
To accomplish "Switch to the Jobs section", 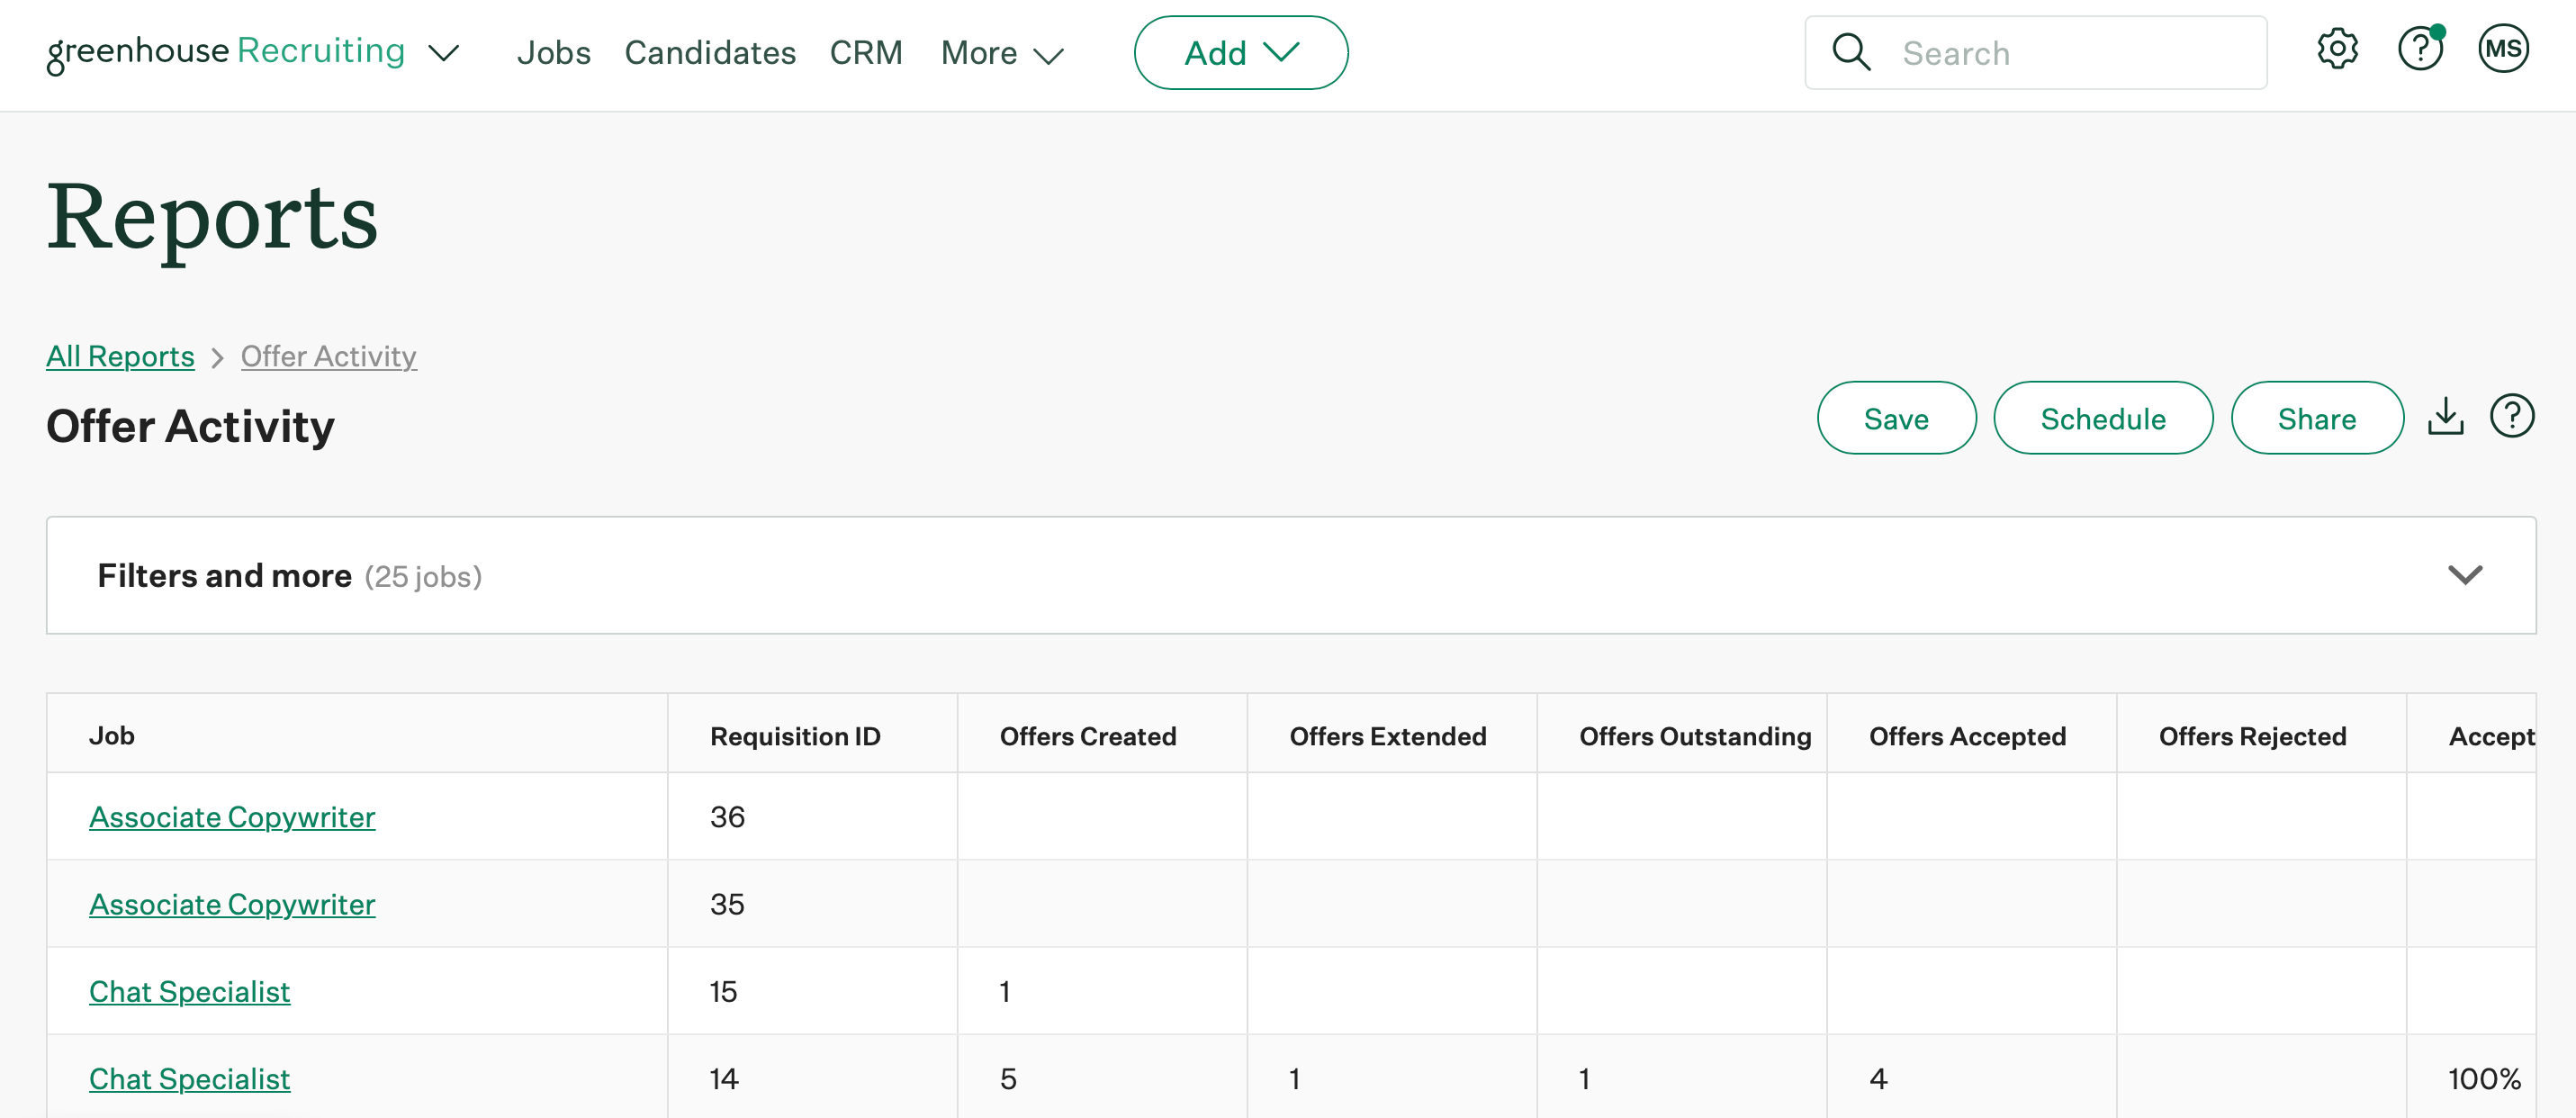I will [x=554, y=52].
